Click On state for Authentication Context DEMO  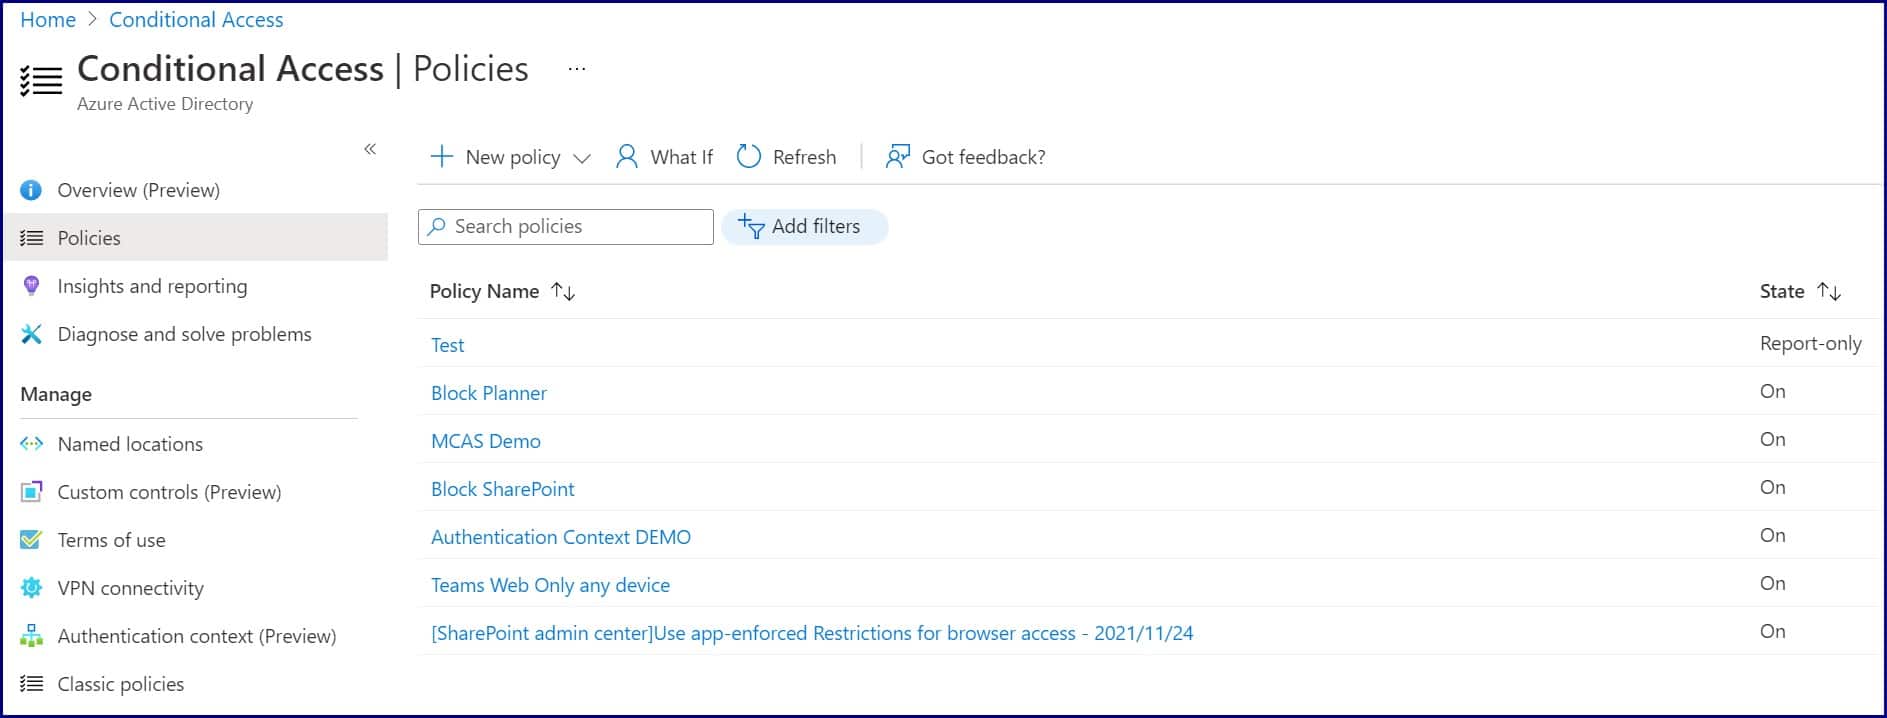[1773, 535]
